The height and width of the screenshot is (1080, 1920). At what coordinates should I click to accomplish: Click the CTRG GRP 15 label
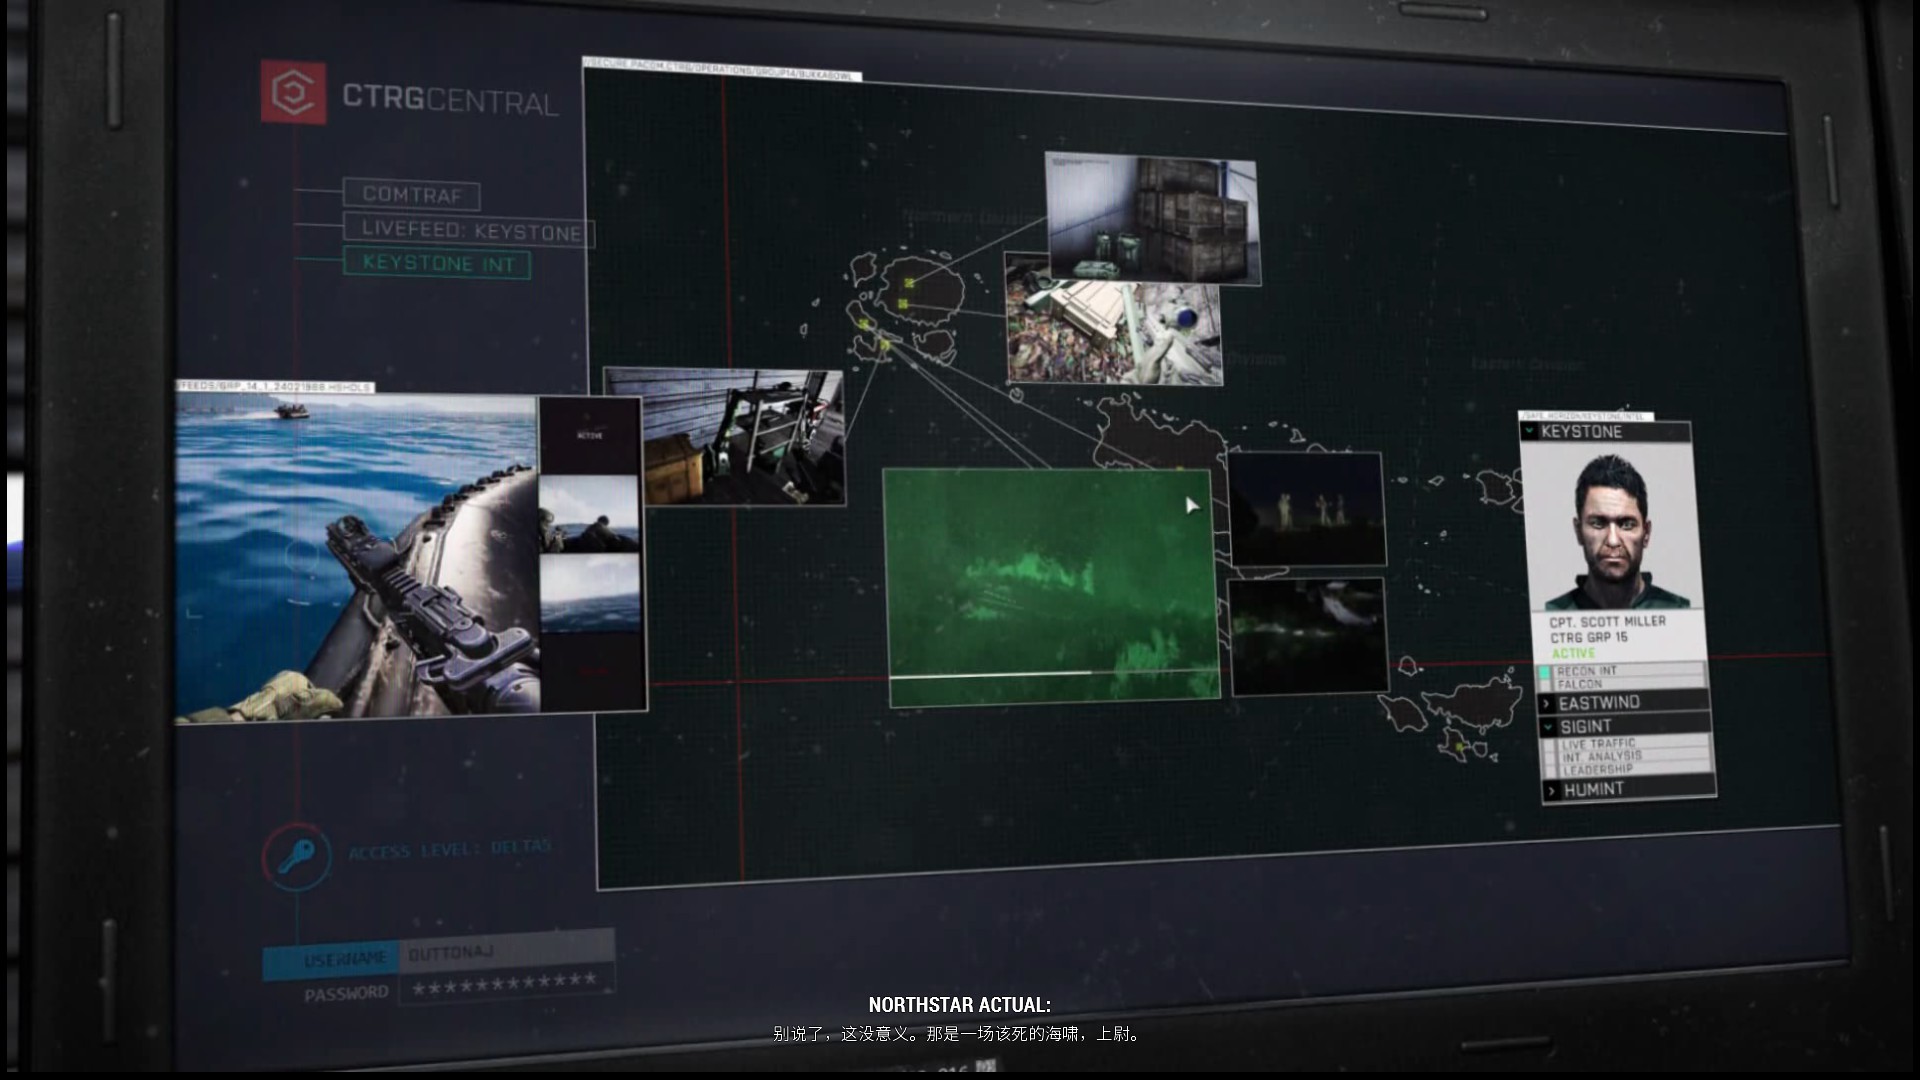pyautogui.click(x=1588, y=637)
